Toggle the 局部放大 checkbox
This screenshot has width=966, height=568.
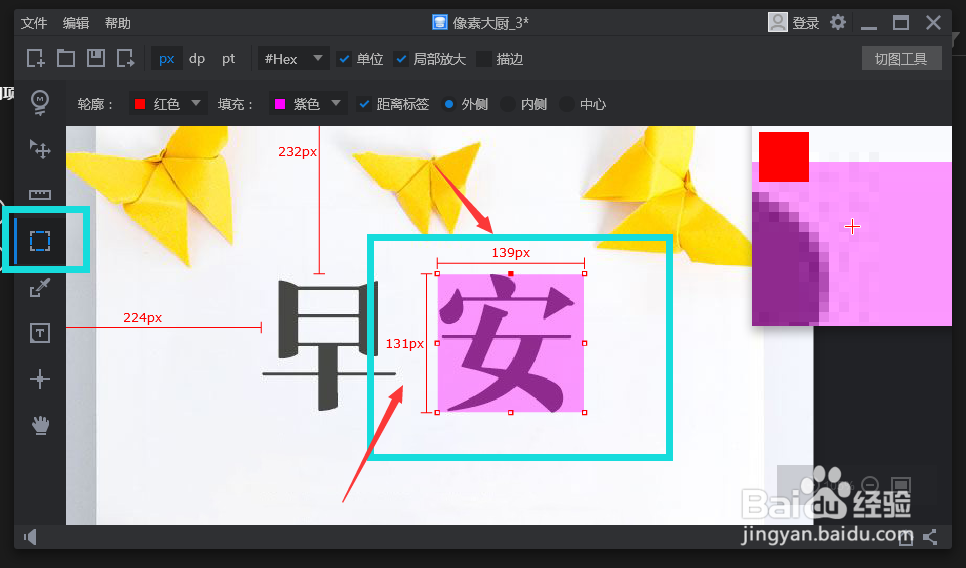pos(401,59)
